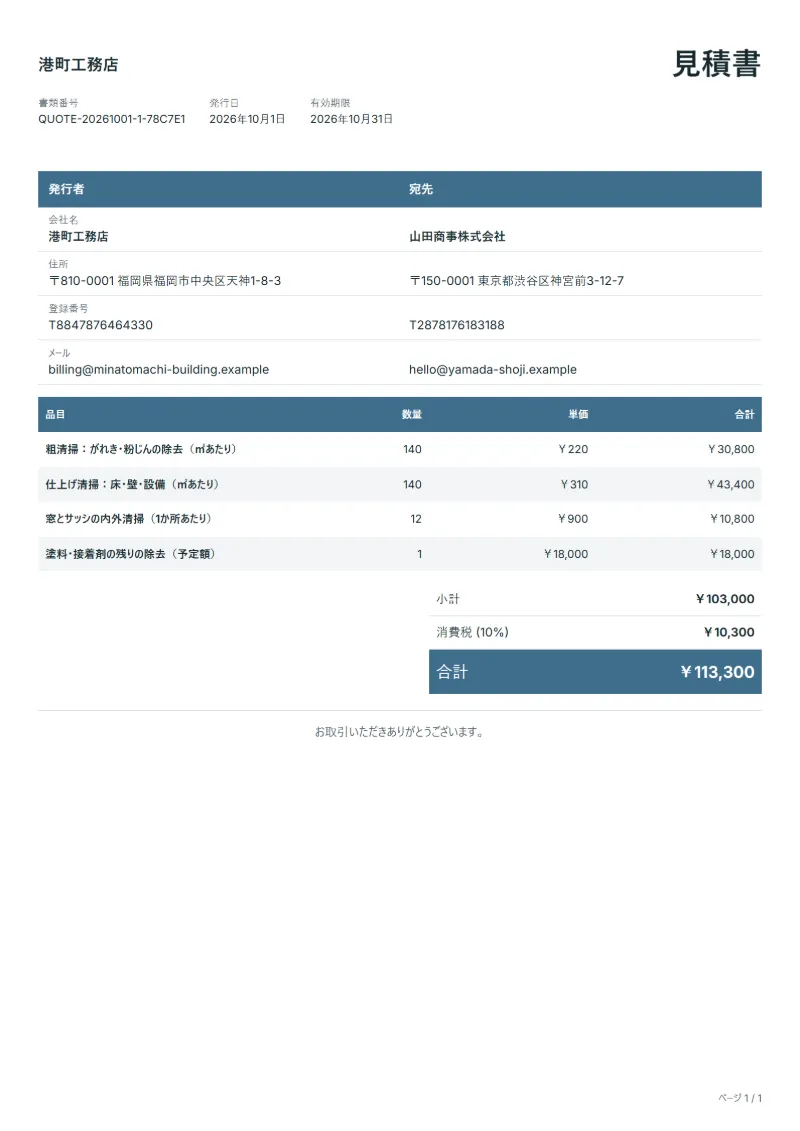Click the 消費税 (10%) label
800x1131 pixels.
pos(472,632)
